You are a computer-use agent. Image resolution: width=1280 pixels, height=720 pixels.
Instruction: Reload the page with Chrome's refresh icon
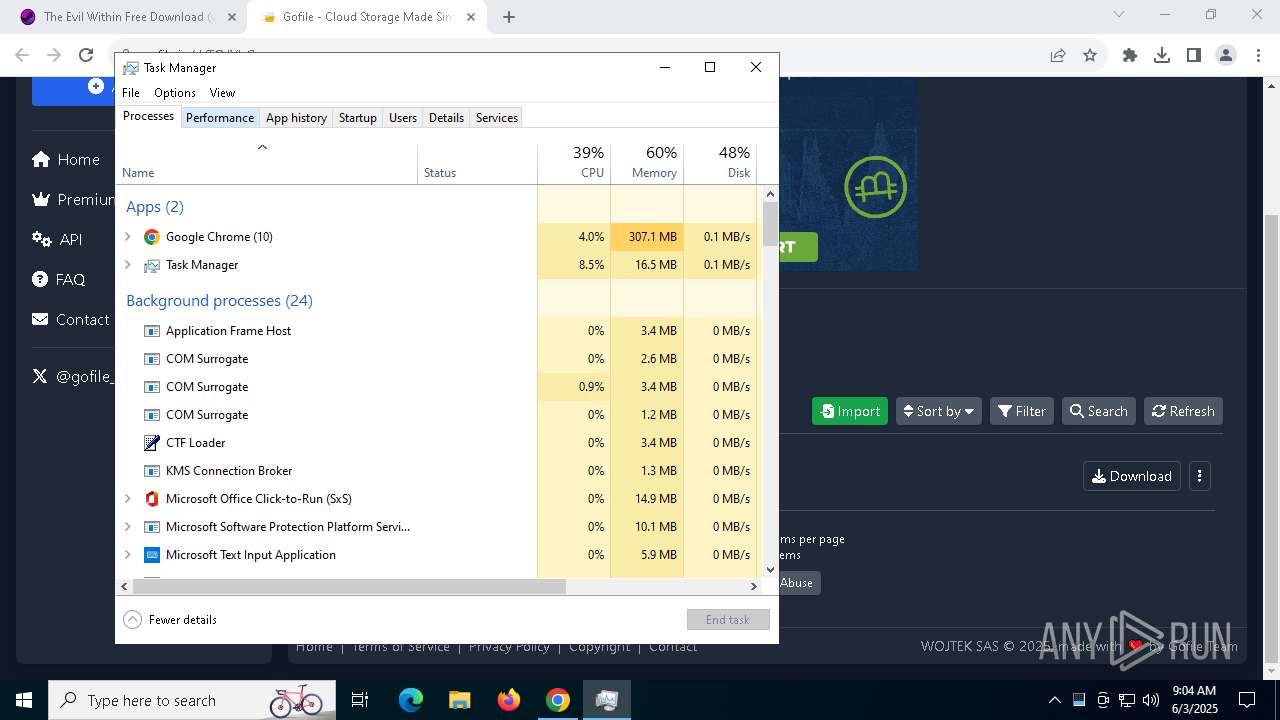86,55
